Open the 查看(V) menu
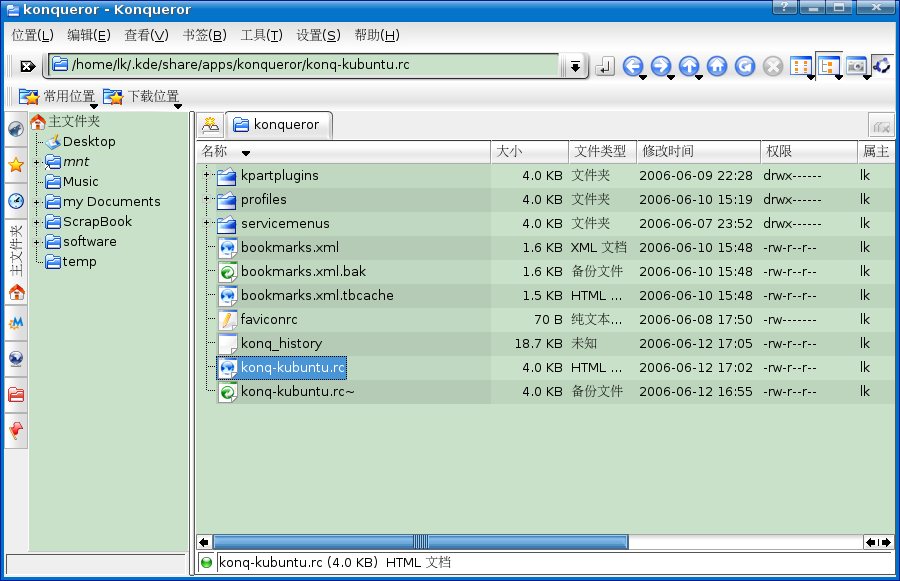Viewport: 900px width, 581px height. tap(146, 36)
